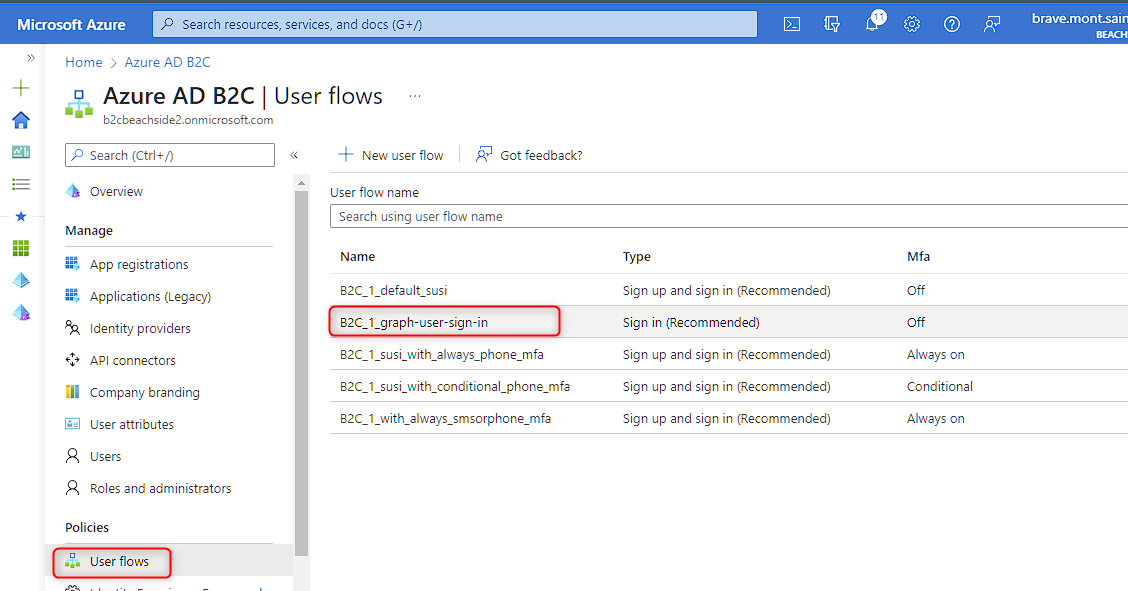Open B2C_1_graph-user-sign-in user flow
The image size is (1128, 591).
[x=414, y=322]
